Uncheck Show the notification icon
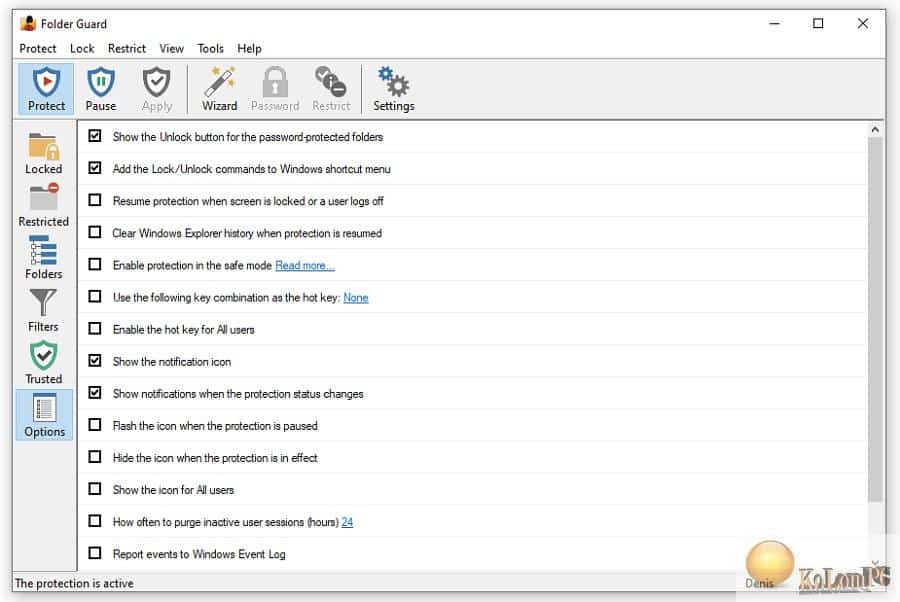900x602 pixels. point(95,361)
